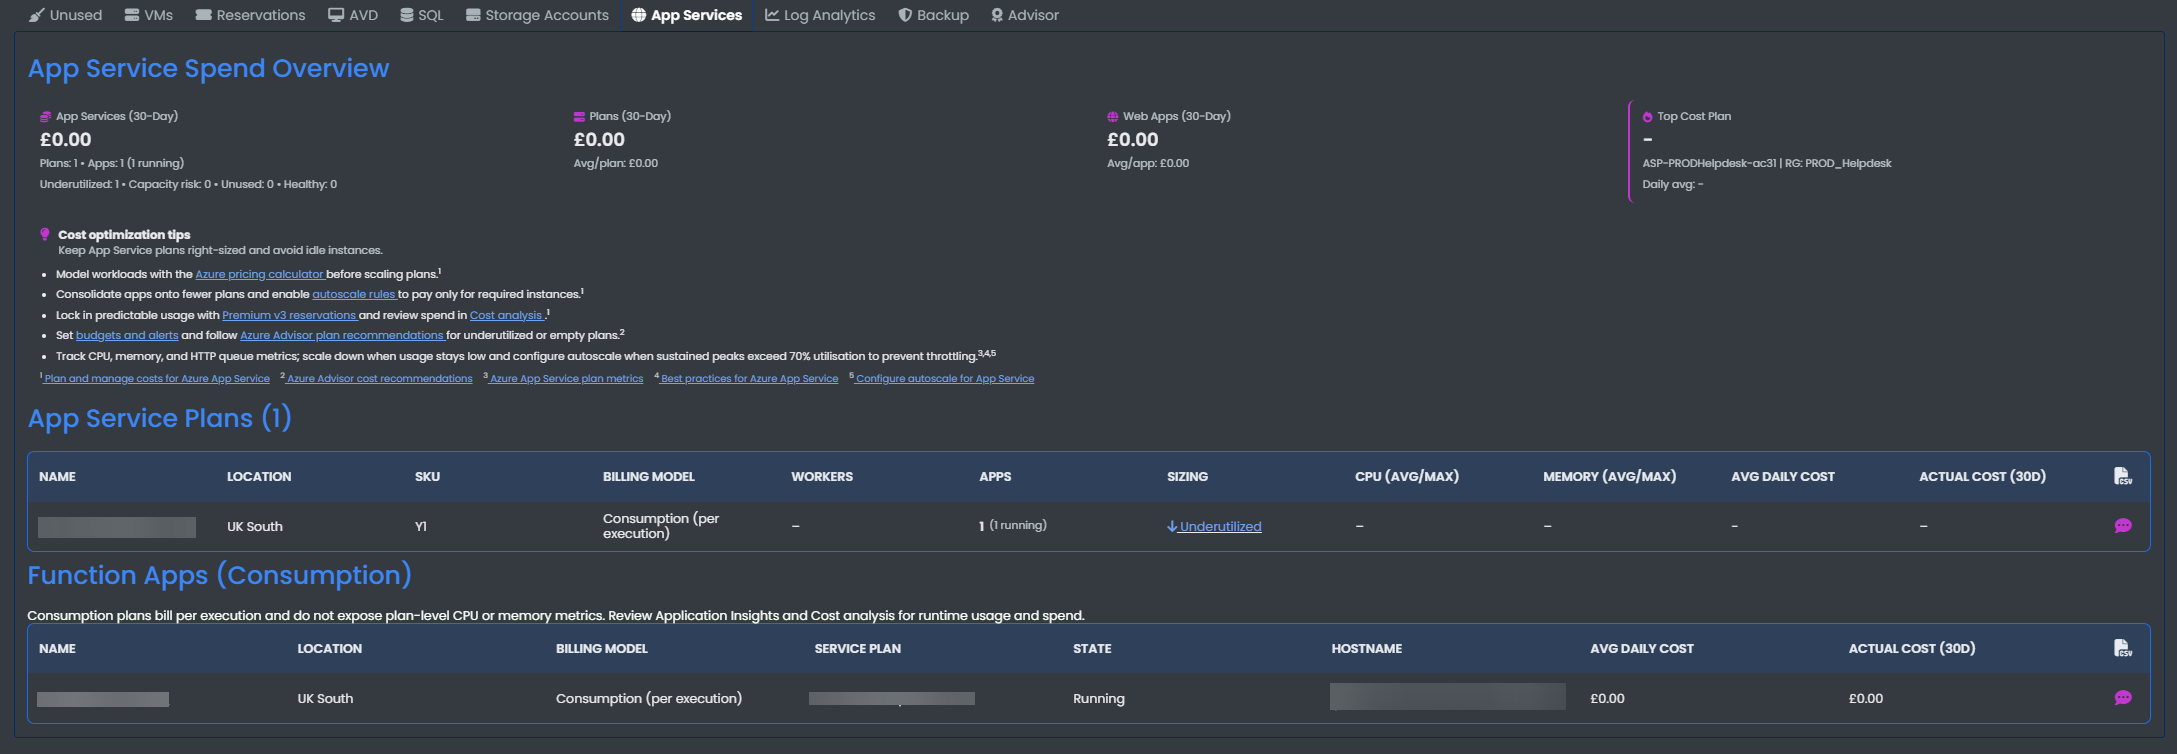2177x754 pixels.
Task: Click the HOSTNAME column header
Action: 1366,649
